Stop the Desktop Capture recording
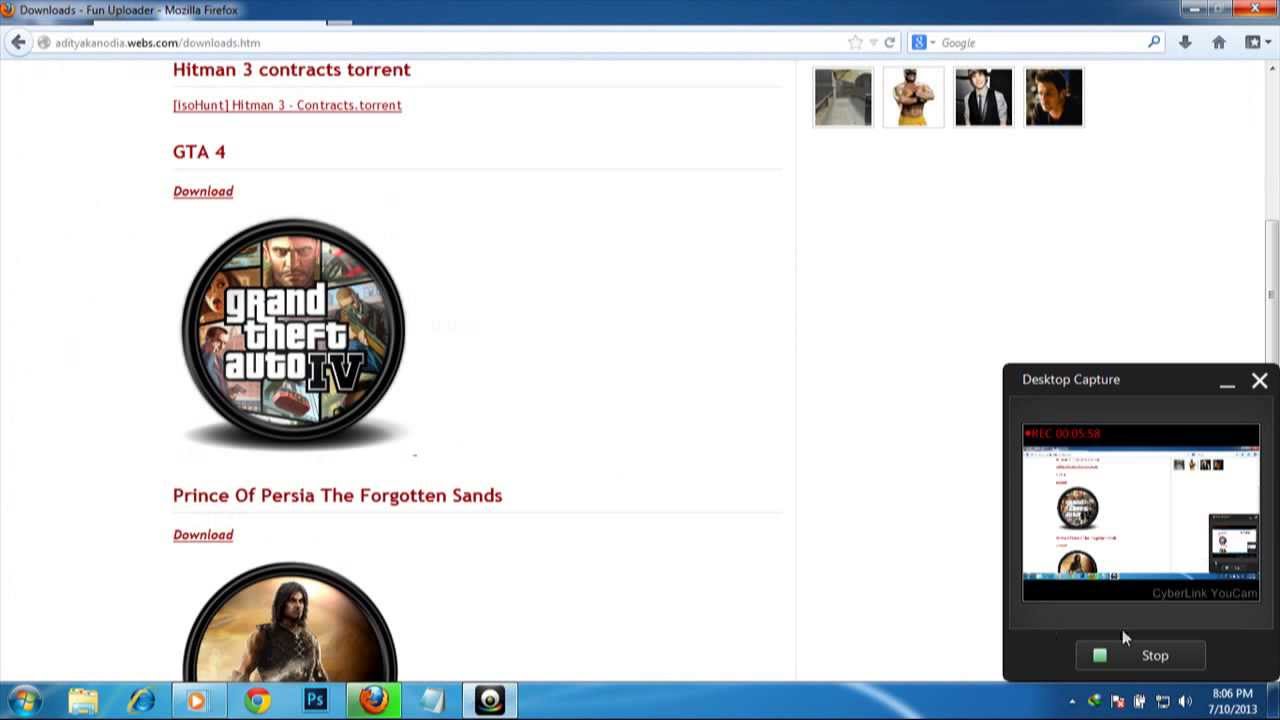Screen dimensions: 1280x720 1140,655
